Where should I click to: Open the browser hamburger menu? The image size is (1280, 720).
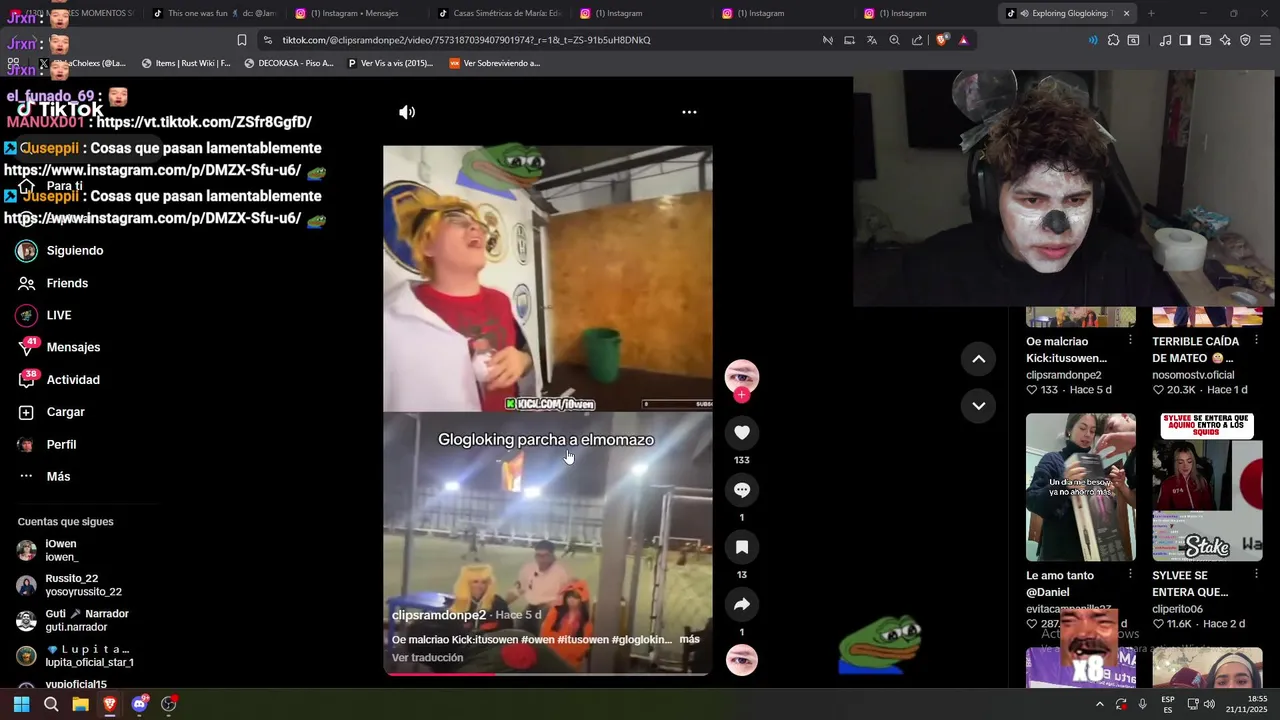(x=1265, y=40)
